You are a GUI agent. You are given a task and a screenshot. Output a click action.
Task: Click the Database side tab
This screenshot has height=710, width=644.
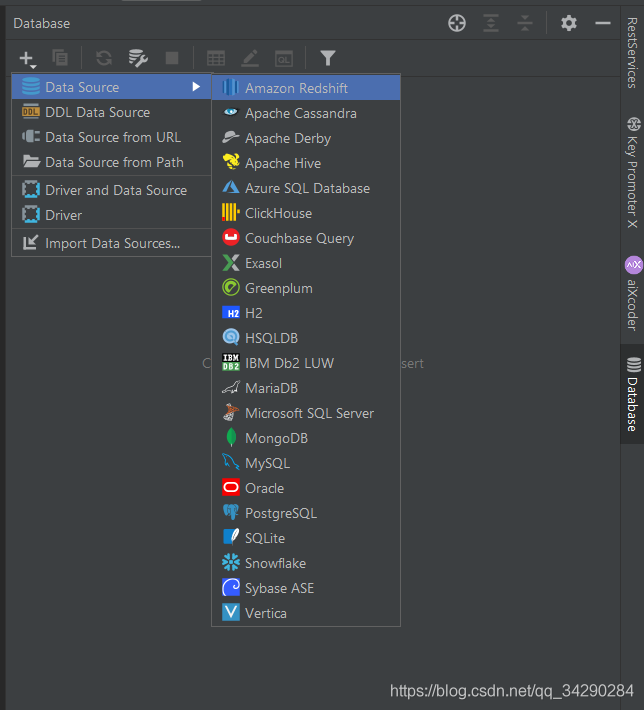[x=632, y=394]
